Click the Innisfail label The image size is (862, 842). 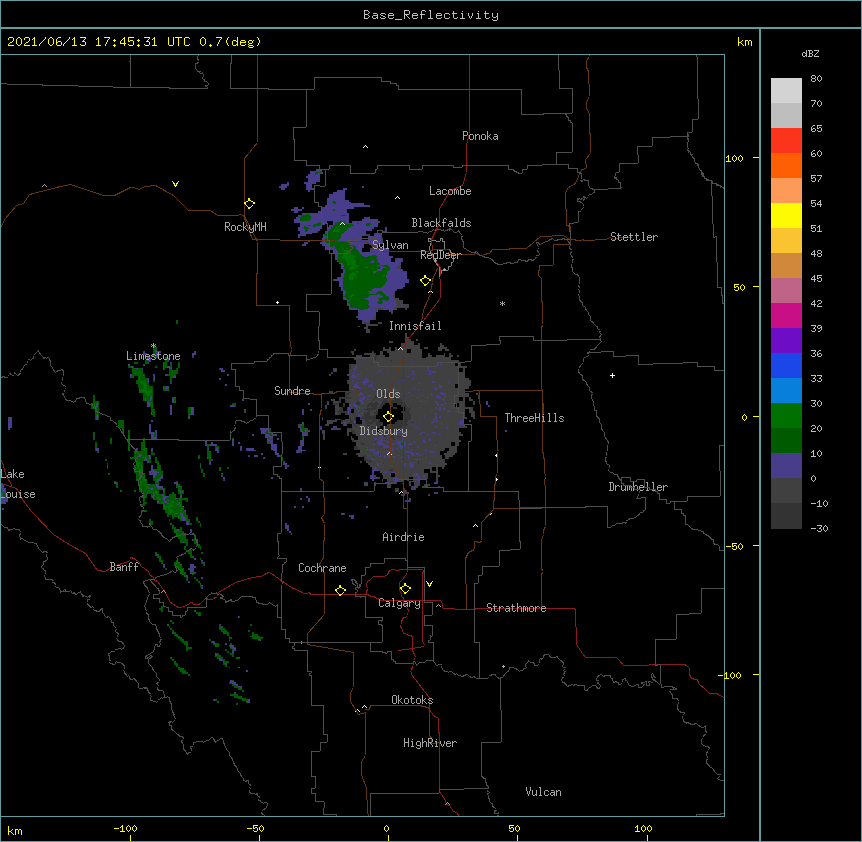pos(415,326)
